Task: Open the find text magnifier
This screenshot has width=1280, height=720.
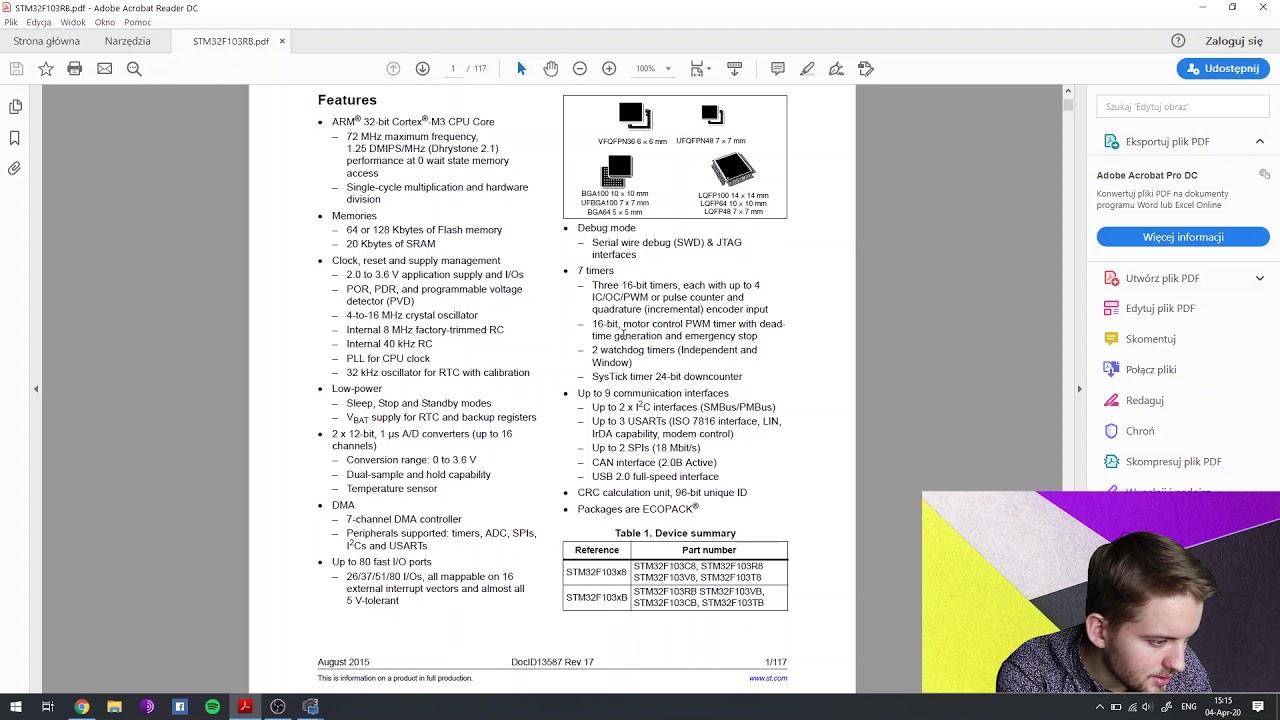Action: (x=134, y=69)
